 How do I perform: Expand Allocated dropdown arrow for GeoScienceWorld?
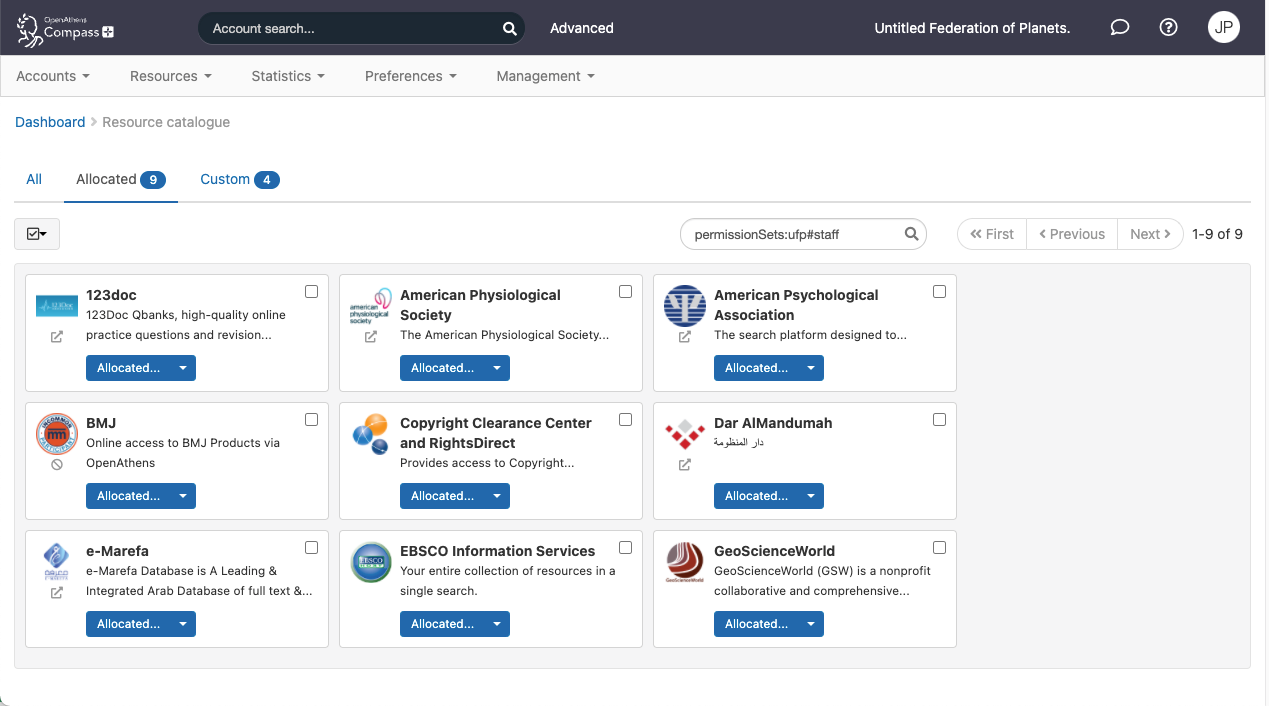(811, 624)
